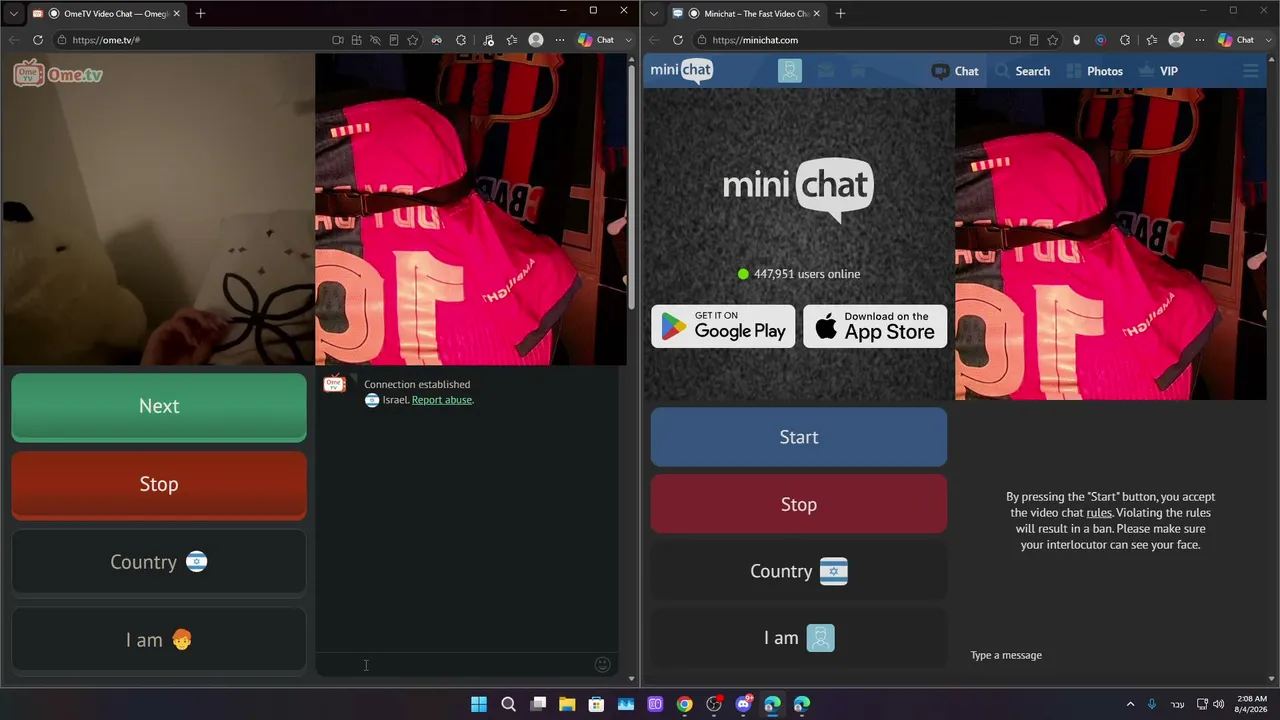Show hidden icons in the system tray
This screenshot has height=720, width=1280.
point(1130,704)
